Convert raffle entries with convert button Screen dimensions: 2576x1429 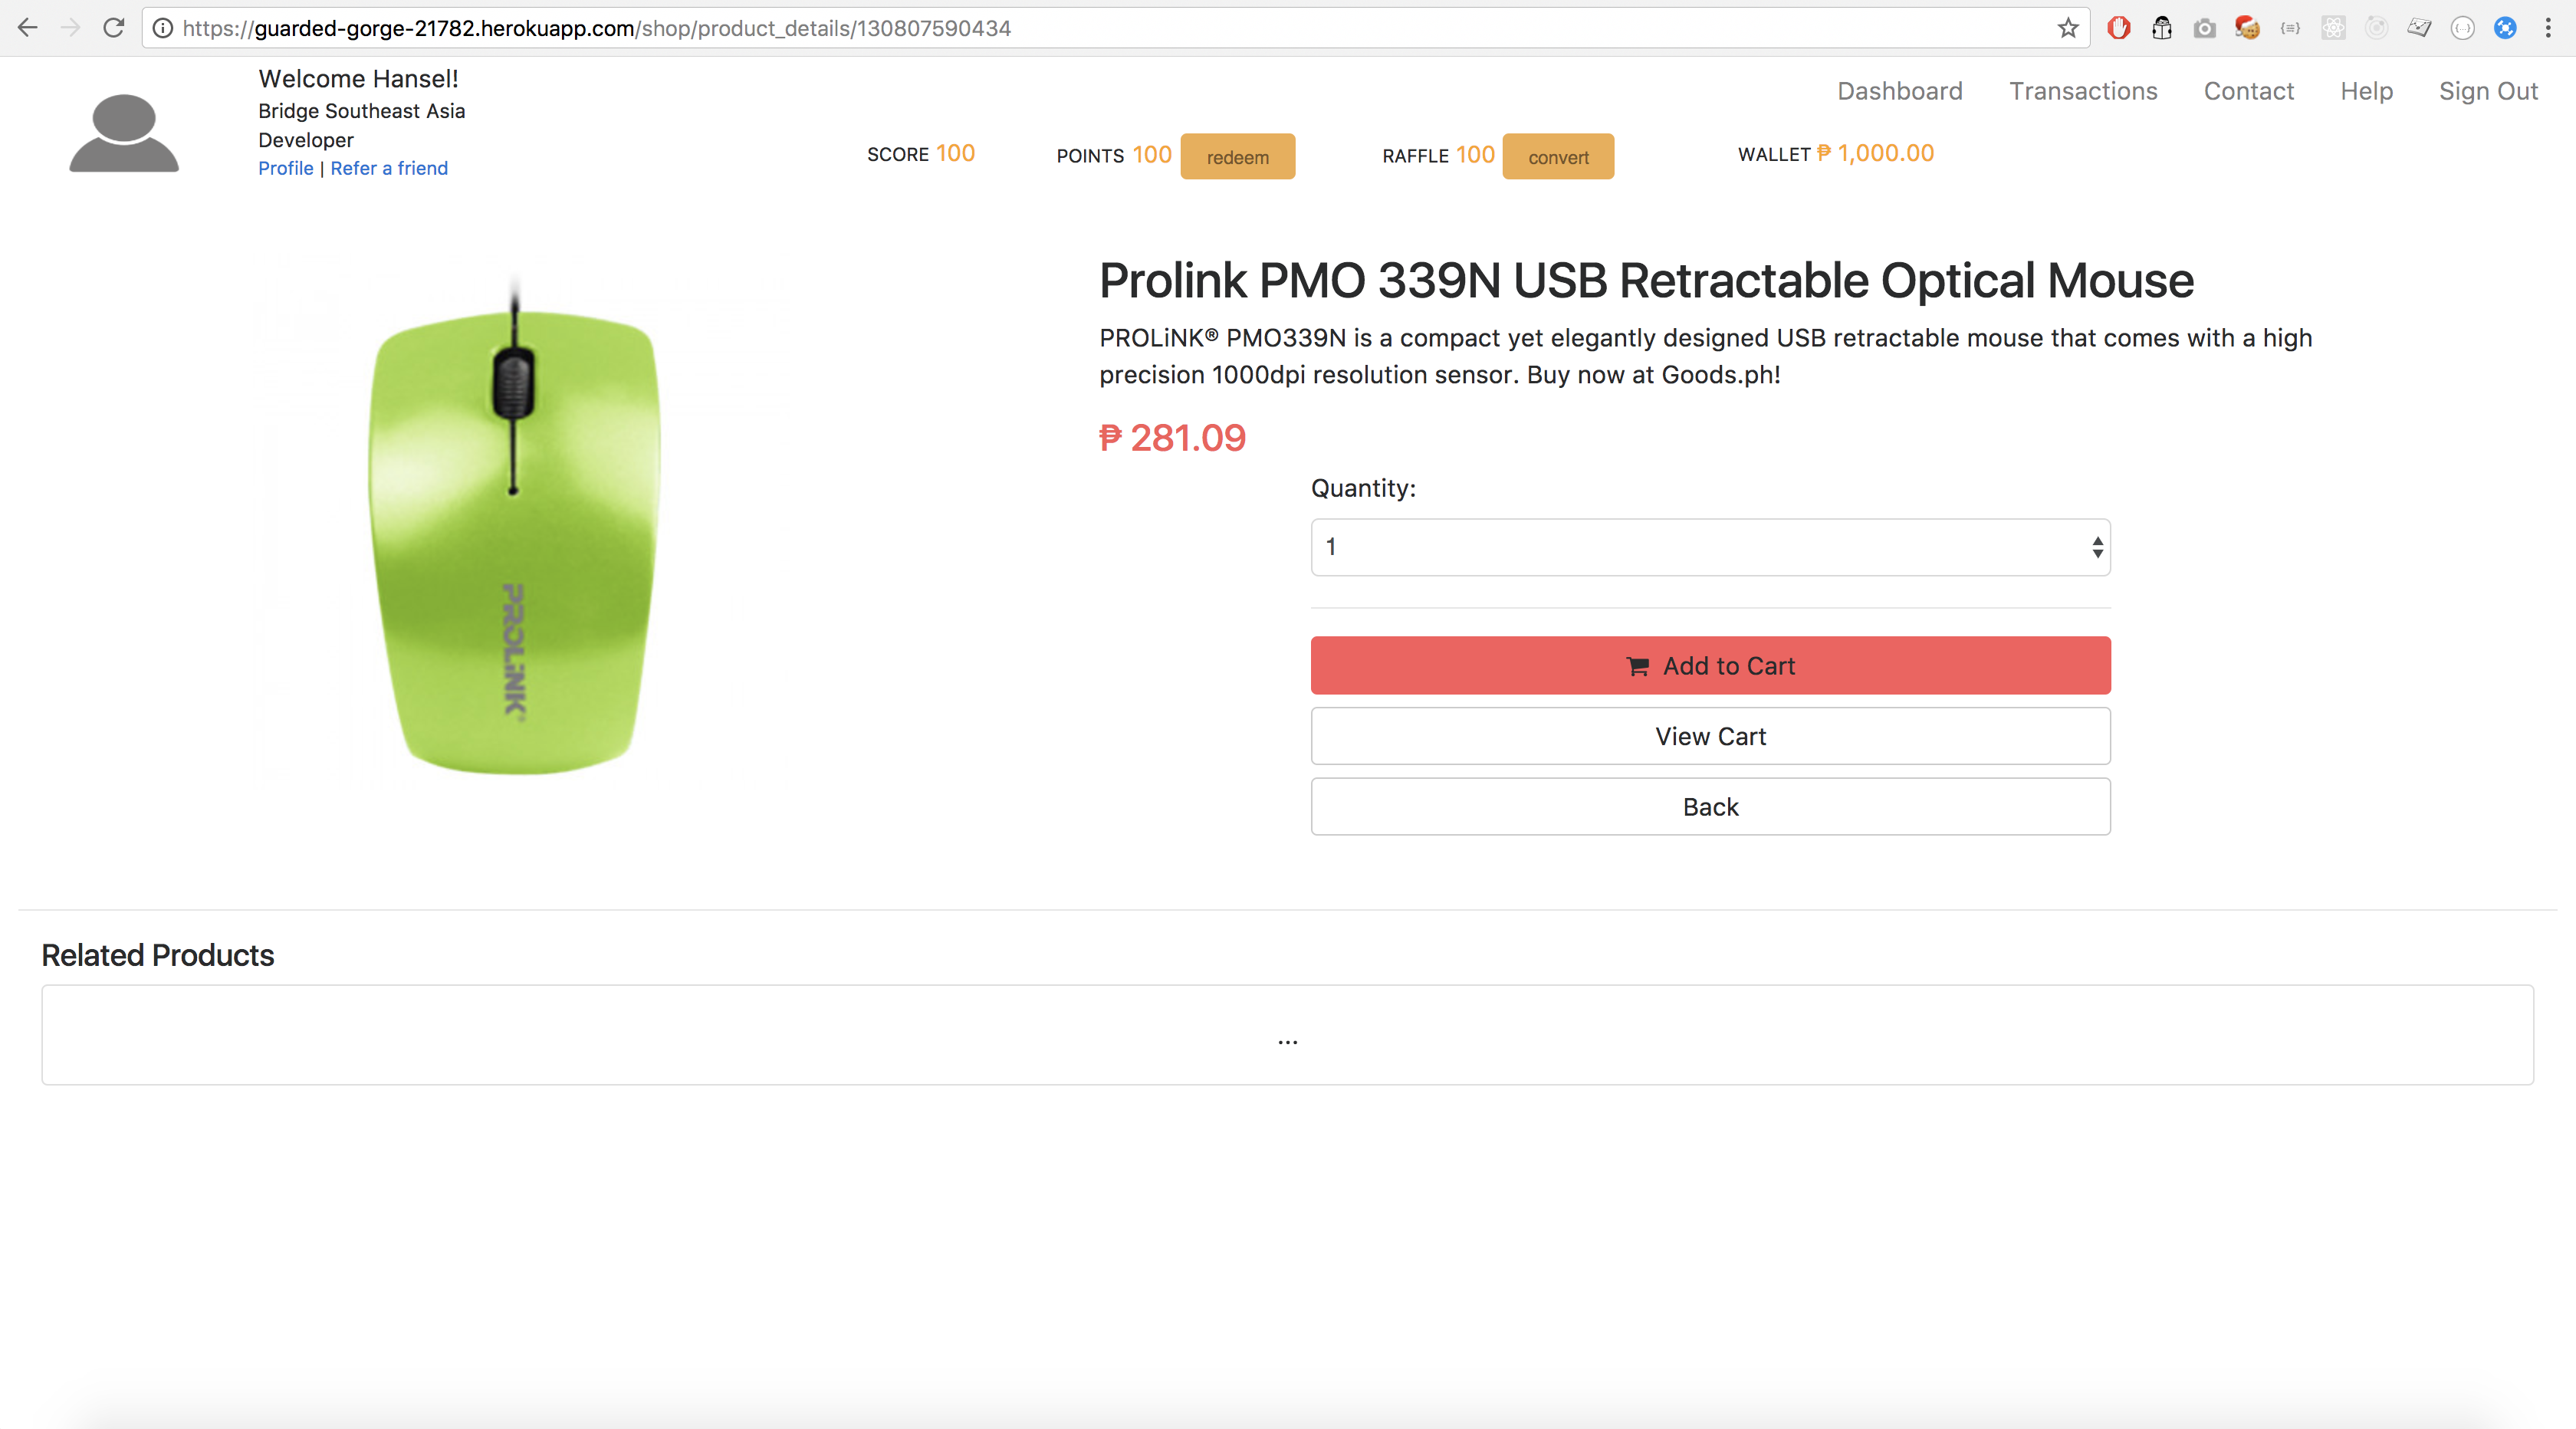pyautogui.click(x=1558, y=157)
